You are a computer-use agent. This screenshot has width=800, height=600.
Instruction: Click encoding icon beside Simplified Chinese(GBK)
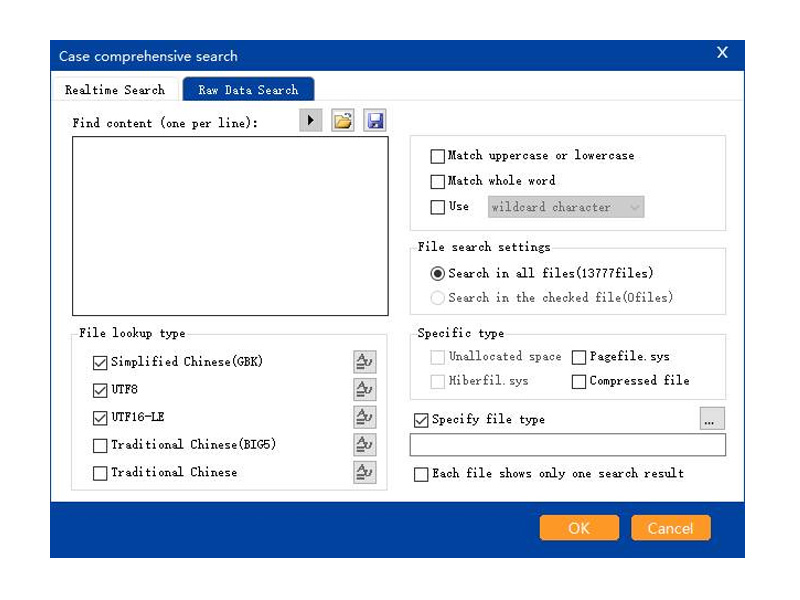[x=364, y=362]
